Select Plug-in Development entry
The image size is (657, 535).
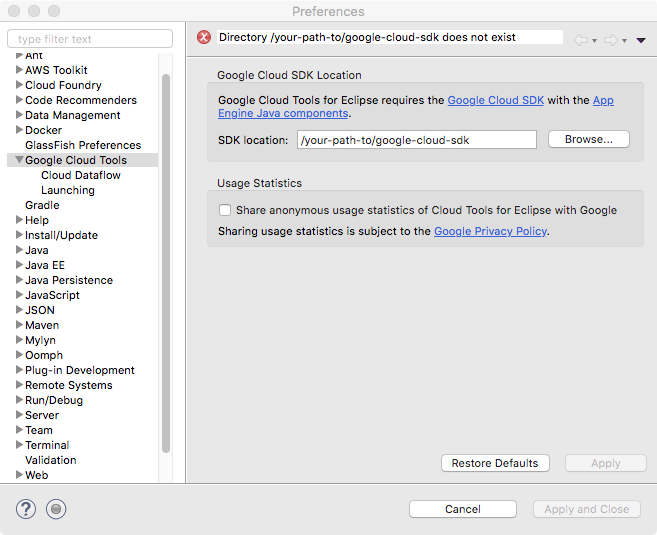(x=80, y=370)
